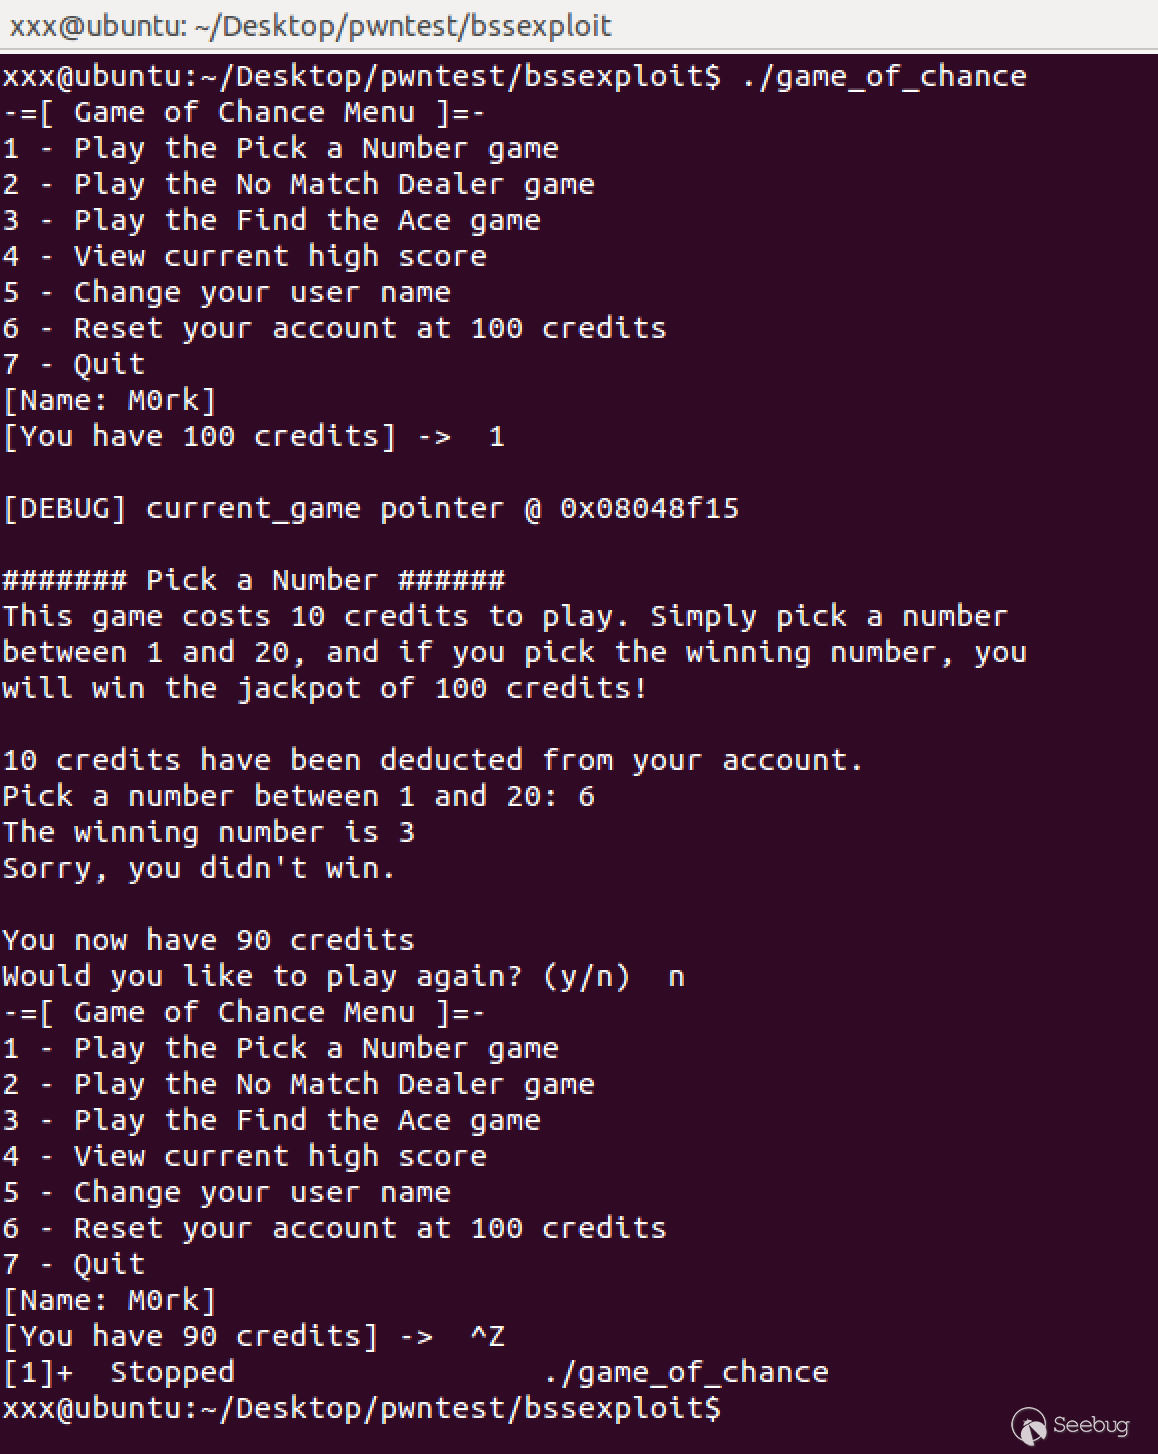Click the 'Would you like to play again?' prompt
The height and width of the screenshot is (1454, 1158).
[x=316, y=976]
